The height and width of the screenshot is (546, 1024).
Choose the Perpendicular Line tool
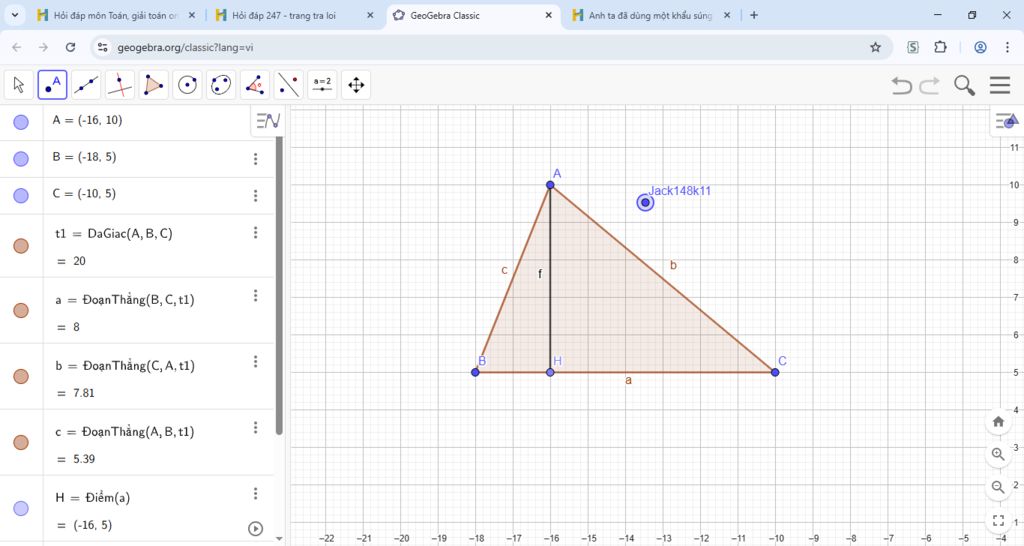pyautogui.click(x=120, y=85)
